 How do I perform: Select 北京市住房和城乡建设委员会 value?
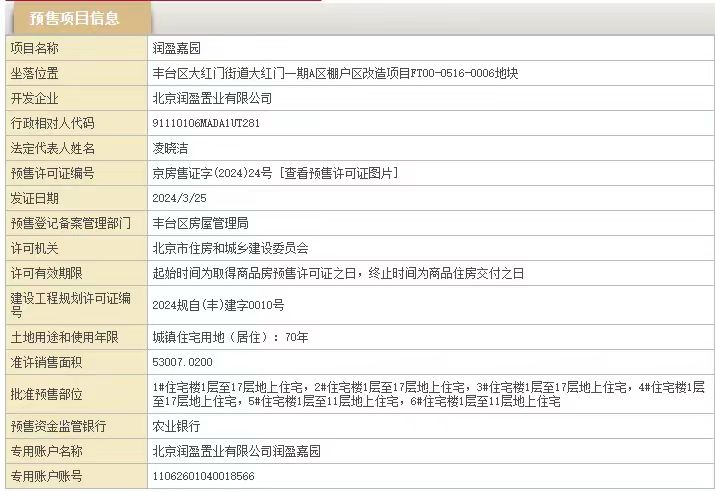pyautogui.click(x=230, y=249)
